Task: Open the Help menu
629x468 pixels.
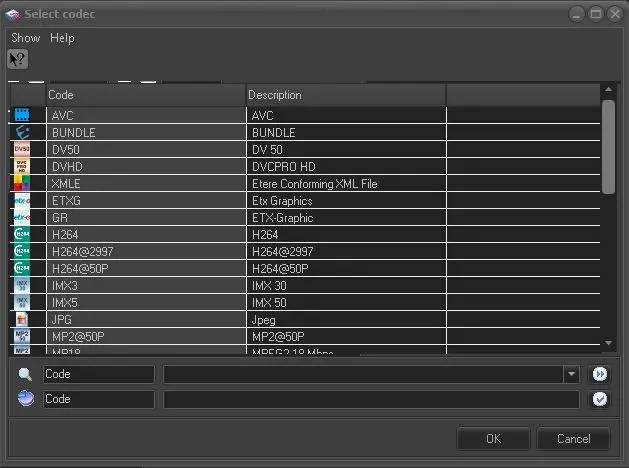Action: (62, 38)
